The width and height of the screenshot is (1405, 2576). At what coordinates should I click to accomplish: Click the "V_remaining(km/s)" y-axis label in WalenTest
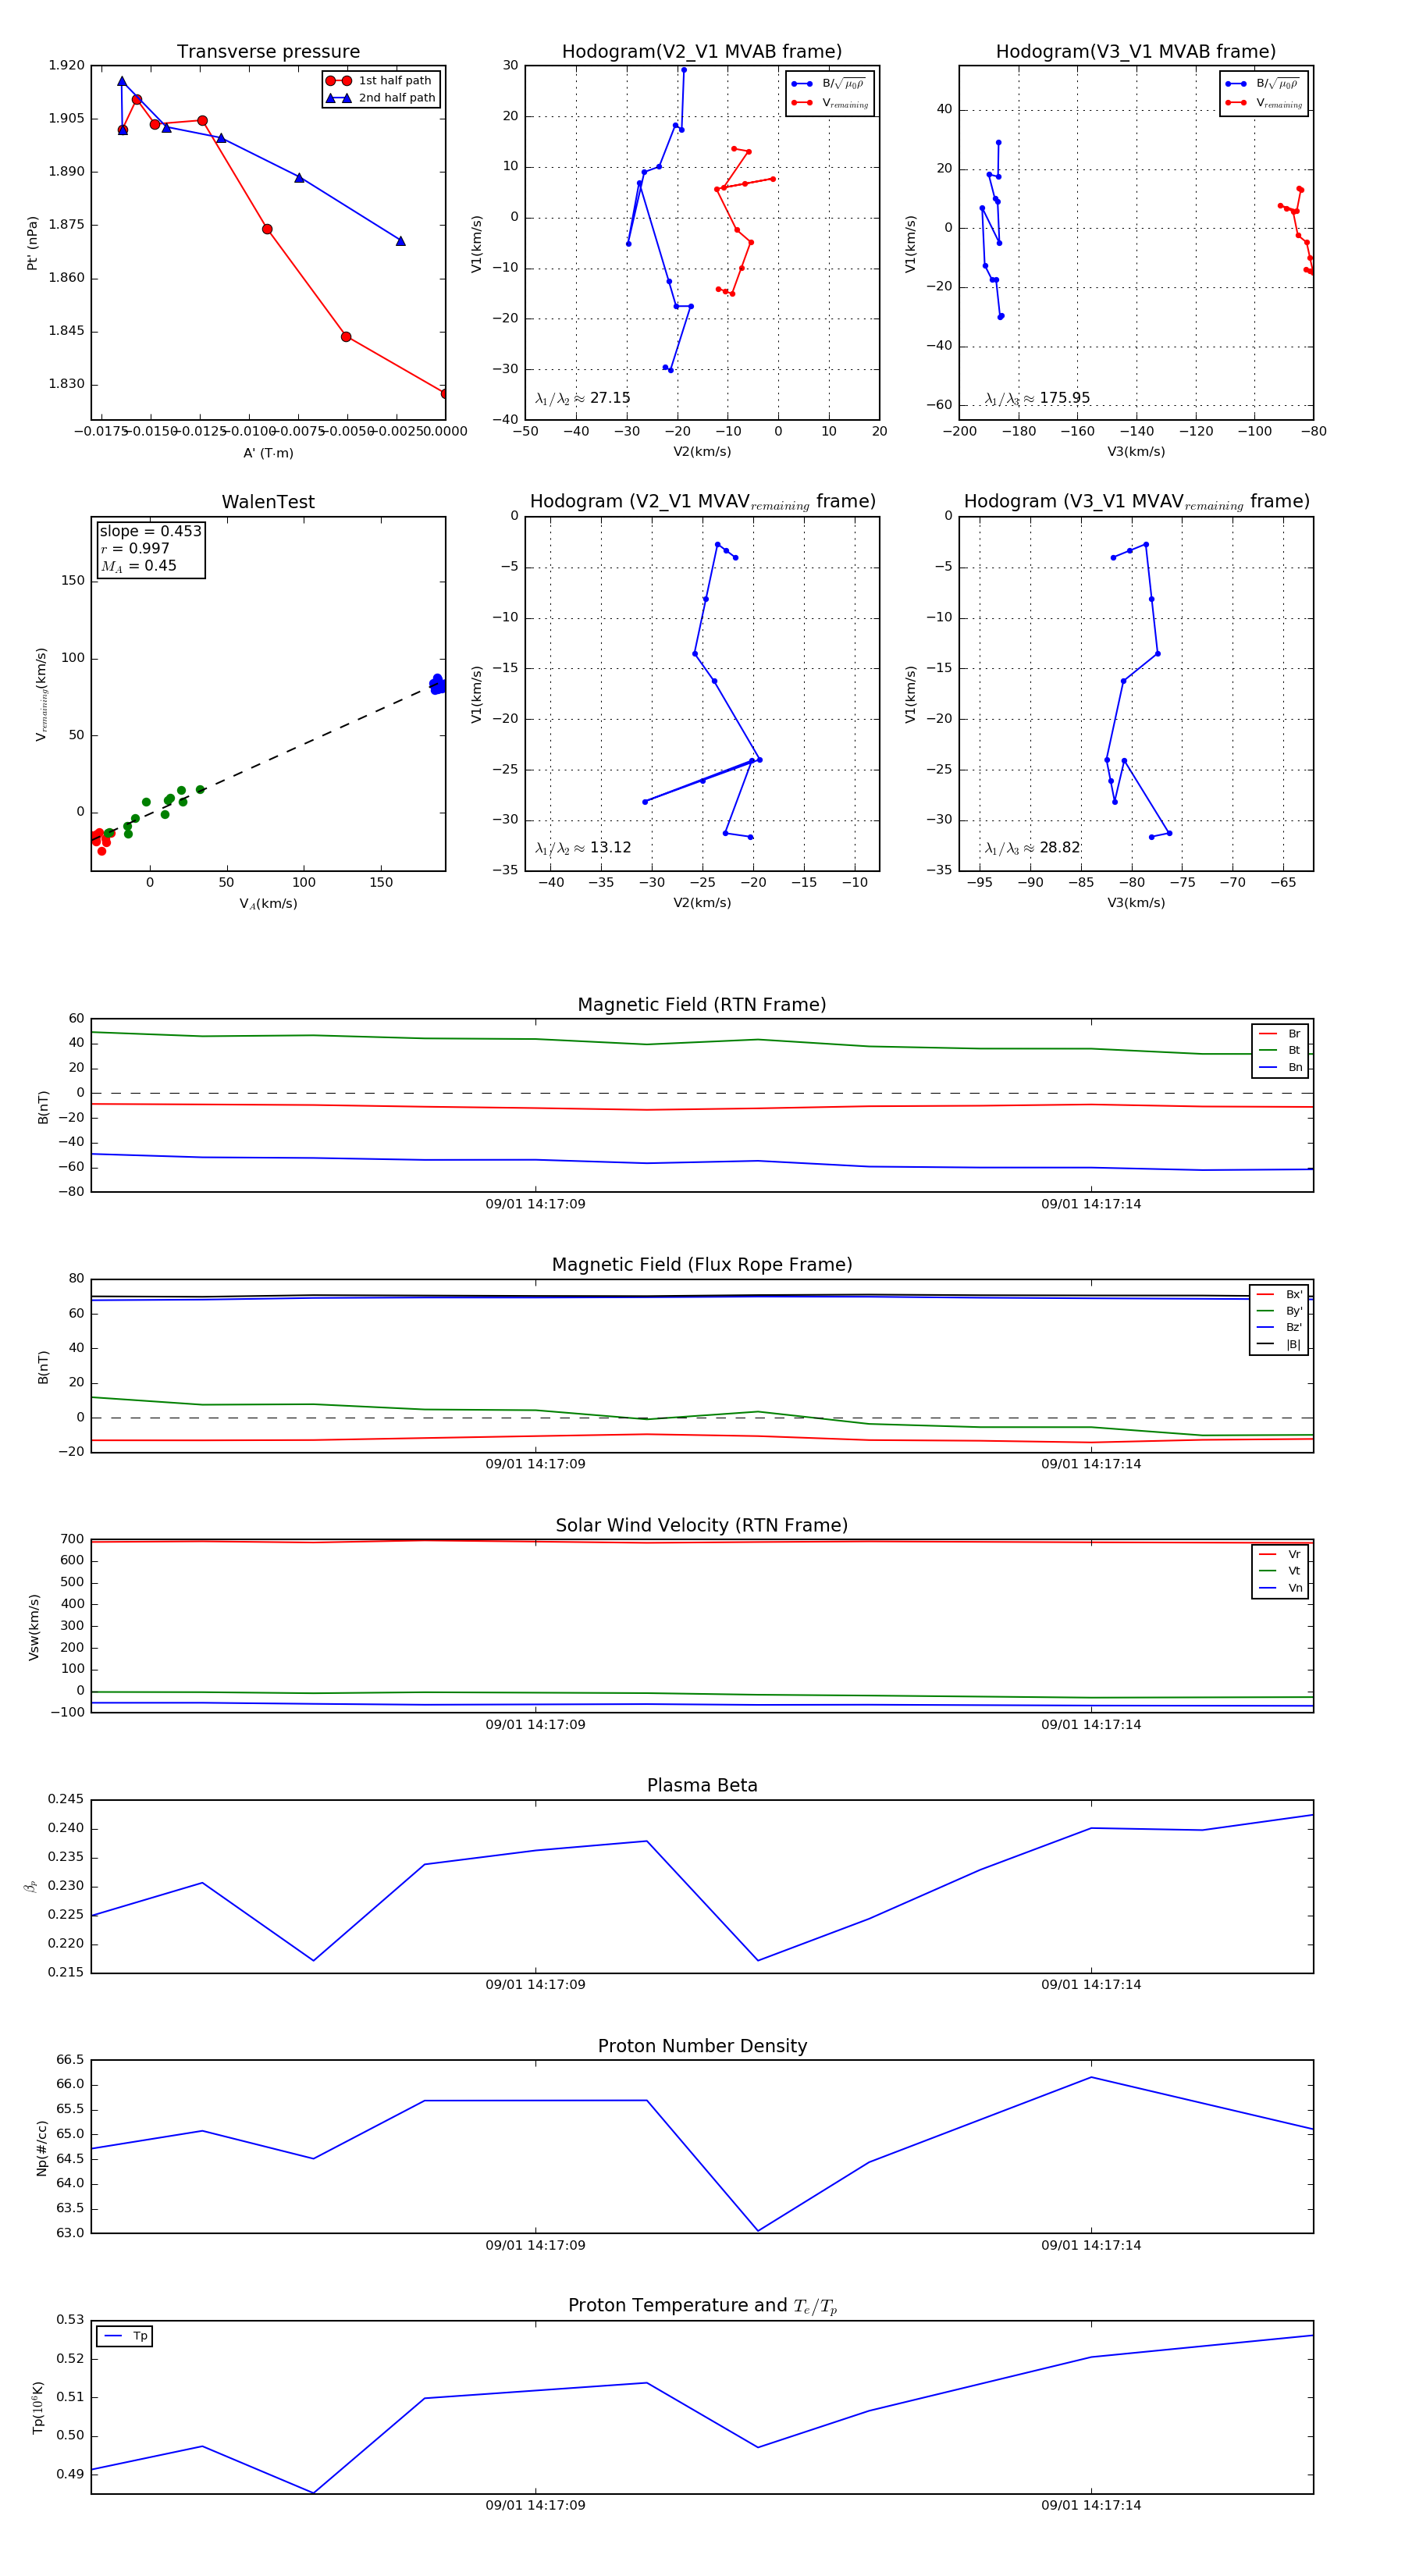click(x=41, y=694)
